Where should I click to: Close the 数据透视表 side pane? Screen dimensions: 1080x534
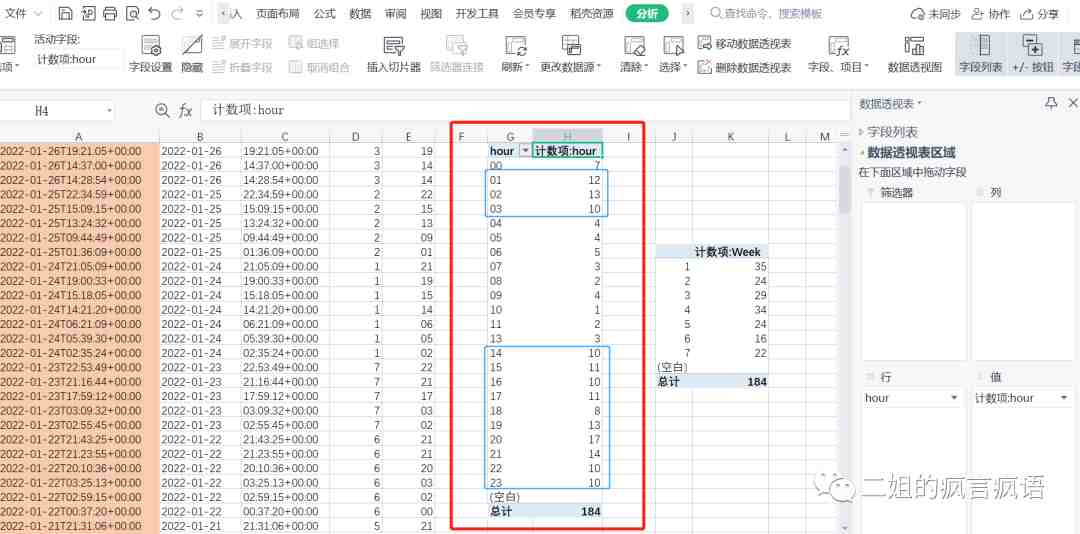point(1072,103)
